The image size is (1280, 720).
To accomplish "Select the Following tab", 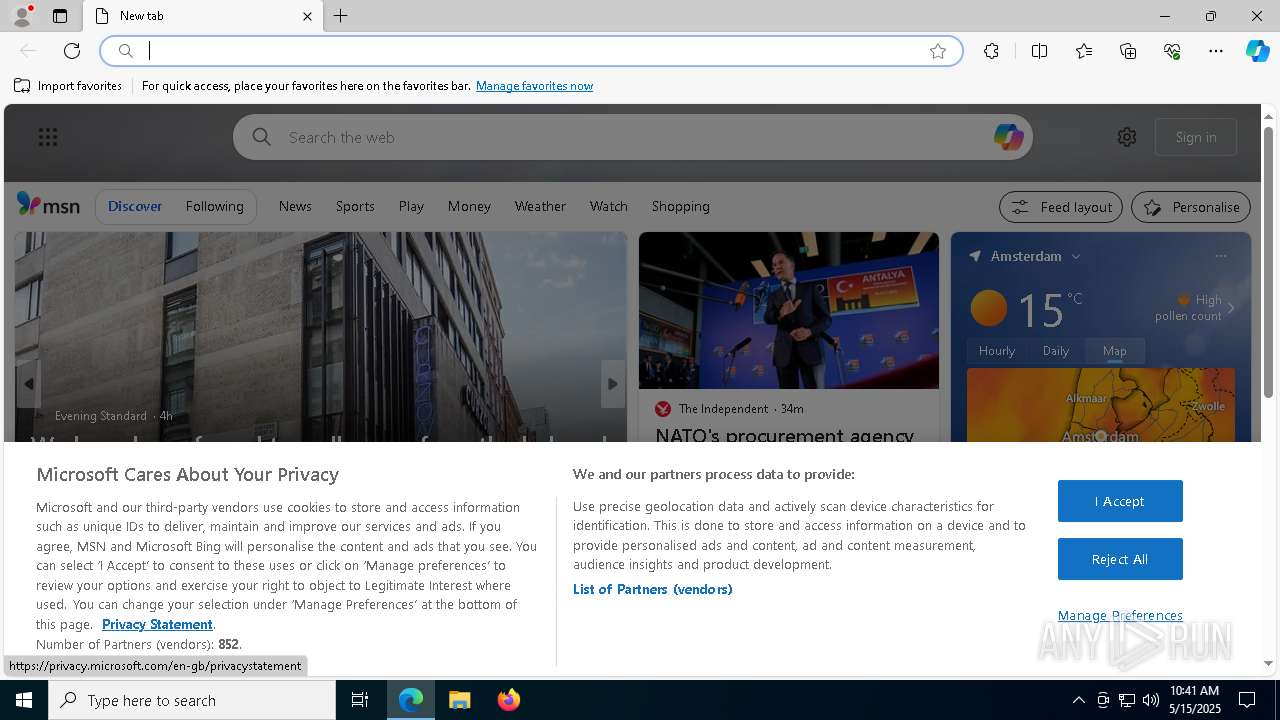I will [214, 206].
